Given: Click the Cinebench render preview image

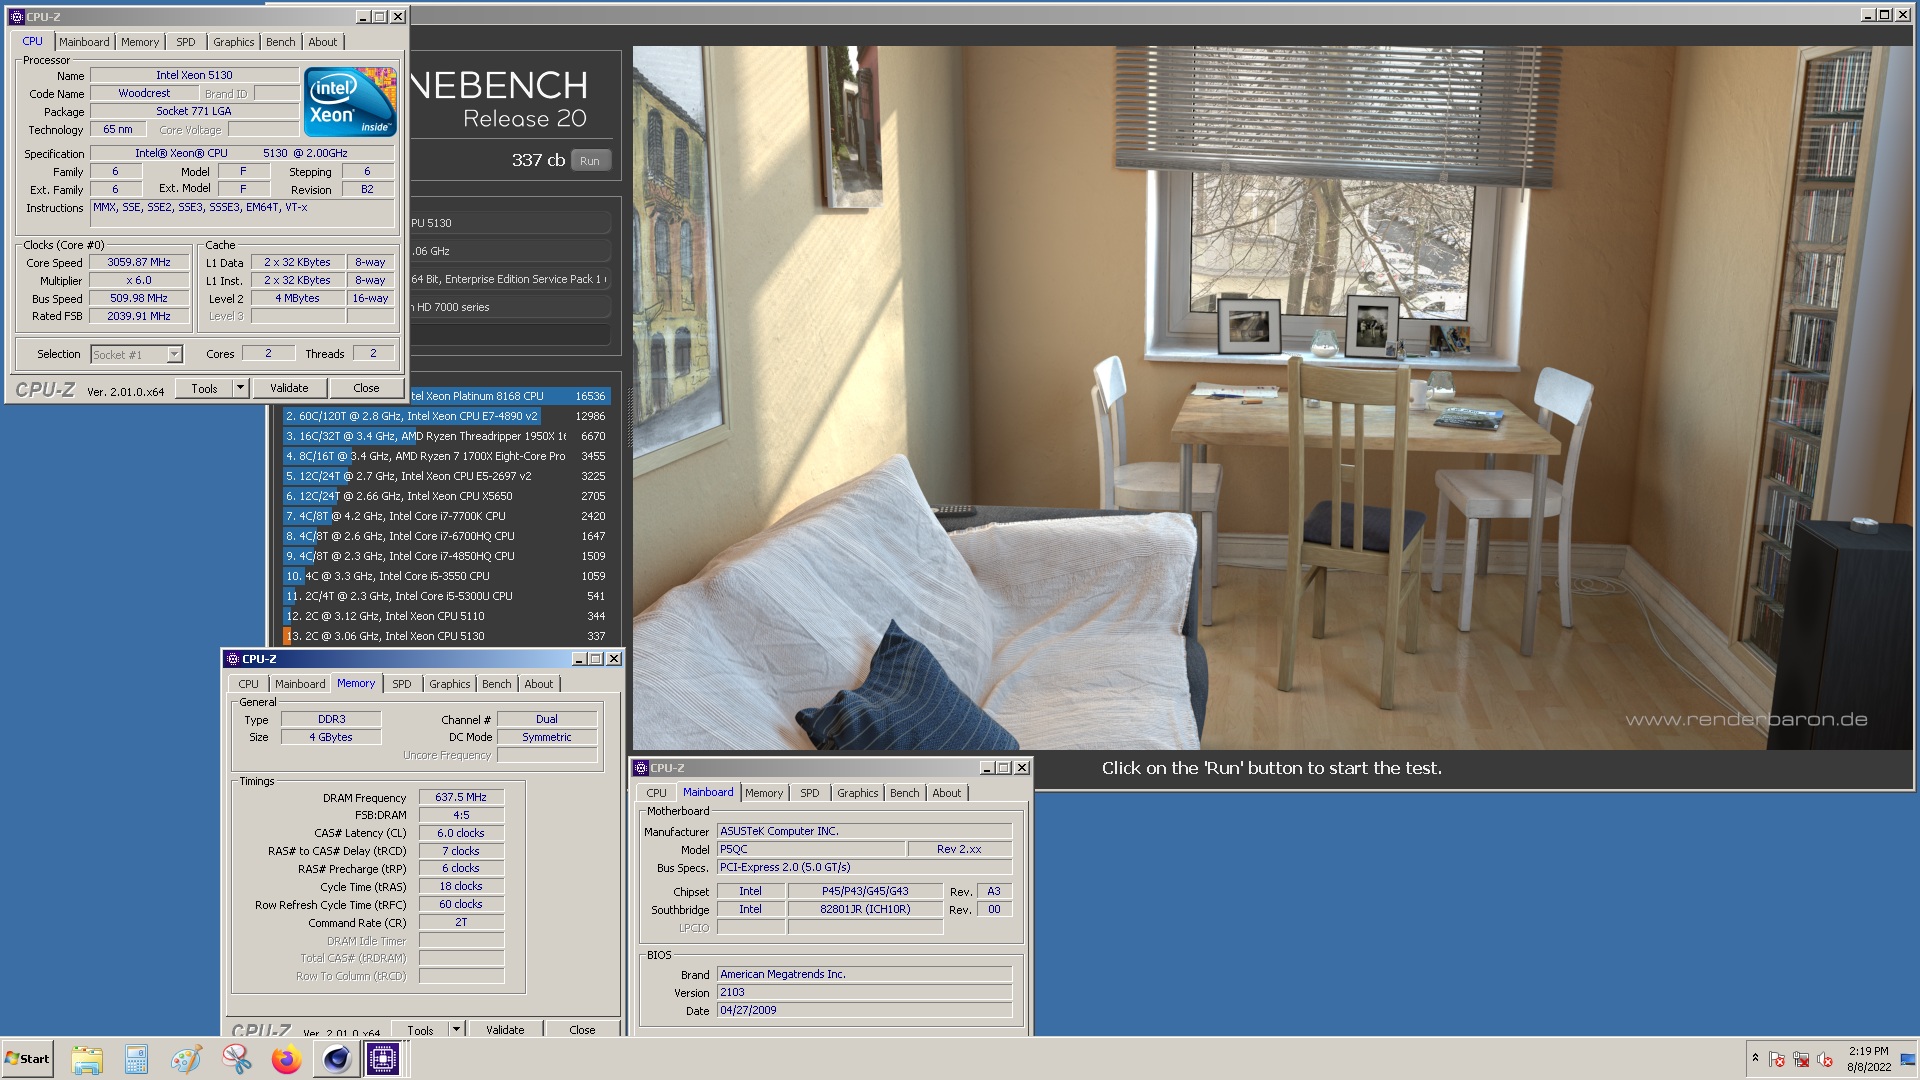Looking at the screenshot, I should point(1273,397).
